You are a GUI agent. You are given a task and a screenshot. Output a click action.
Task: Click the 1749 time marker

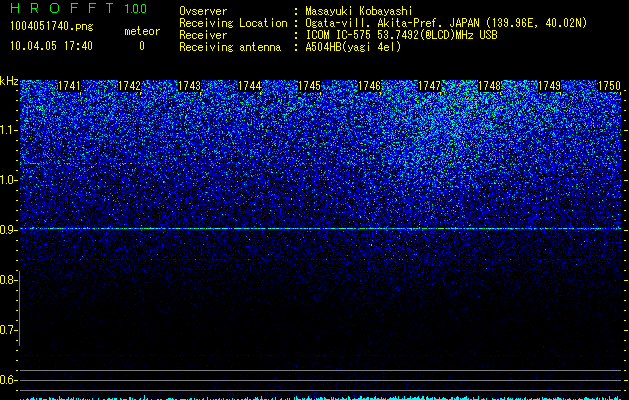click(x=550, y=86)
